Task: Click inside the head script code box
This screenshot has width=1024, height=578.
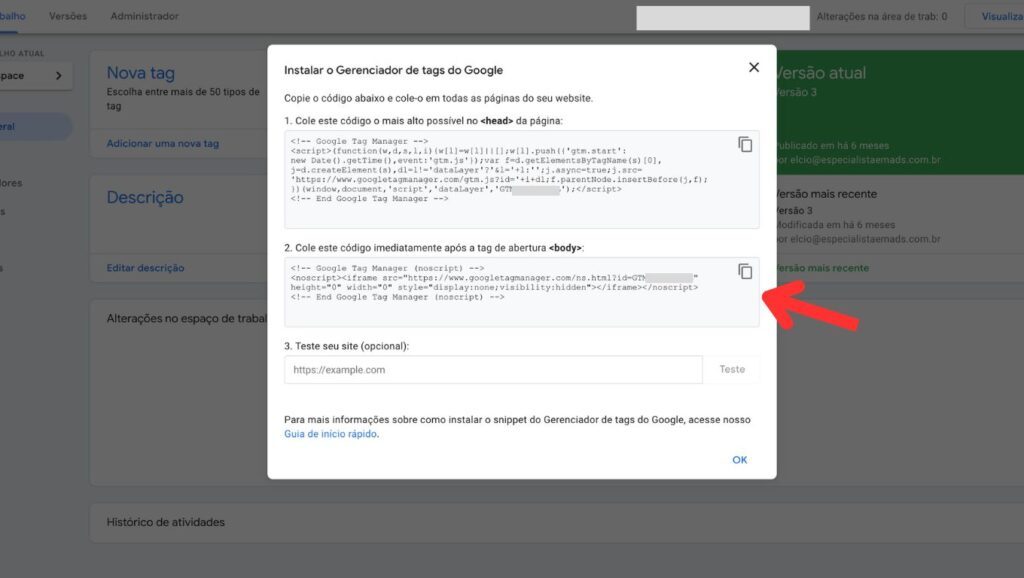Action: click(521, 180)
